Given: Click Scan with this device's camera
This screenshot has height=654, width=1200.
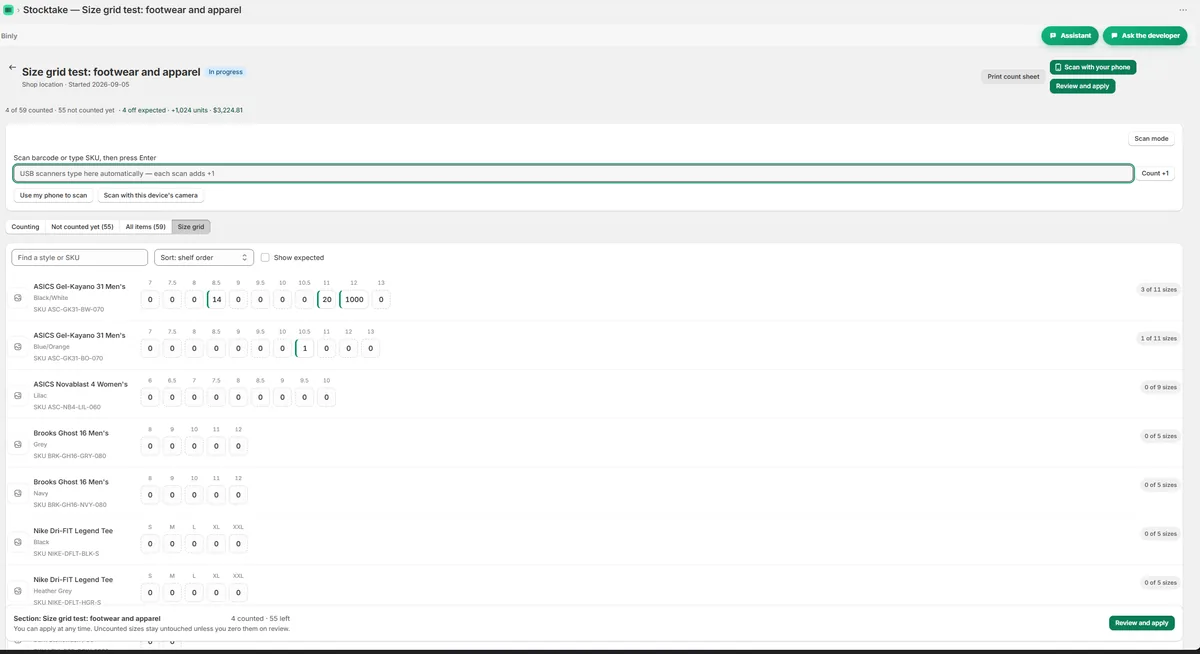Looking at the screenshot, I should (151, 195).
